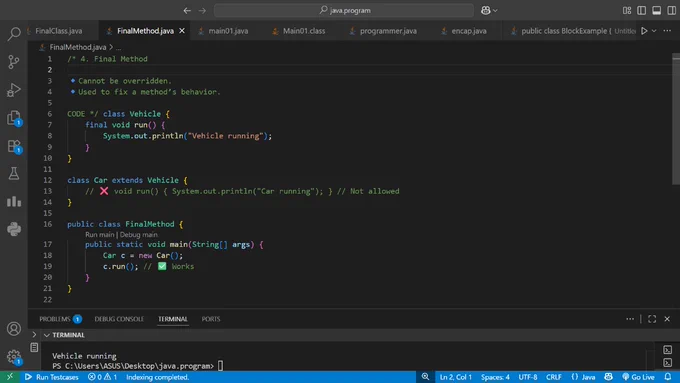Click the editor vertical scrollbar
Viewport: 680px width, 383px height.
point(676,119)
